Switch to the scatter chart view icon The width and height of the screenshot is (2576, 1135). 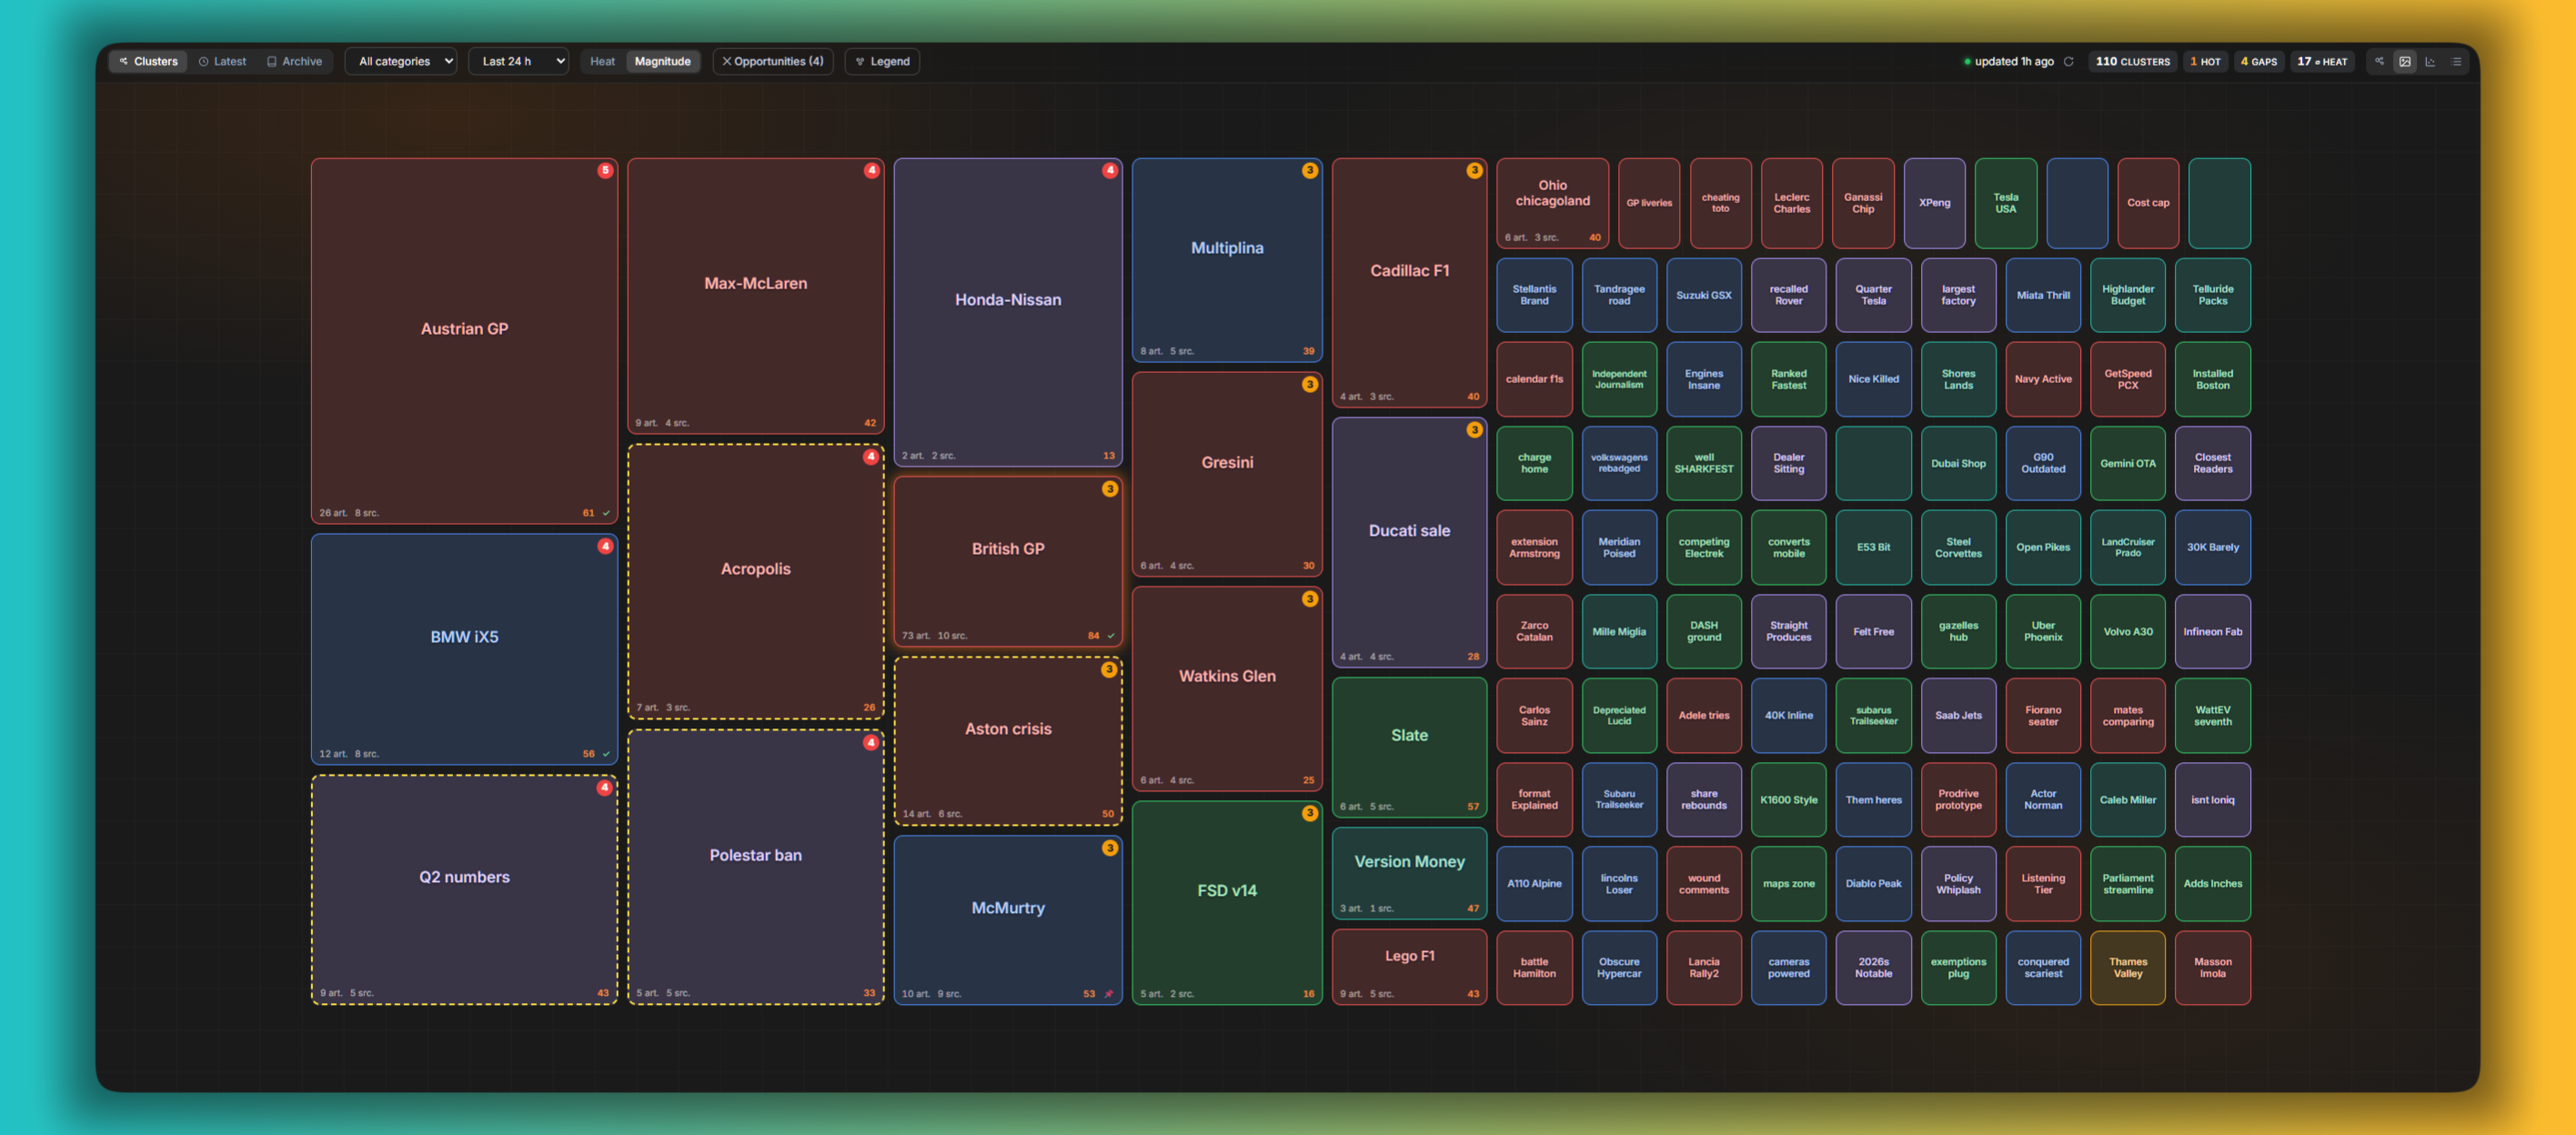2431,61
